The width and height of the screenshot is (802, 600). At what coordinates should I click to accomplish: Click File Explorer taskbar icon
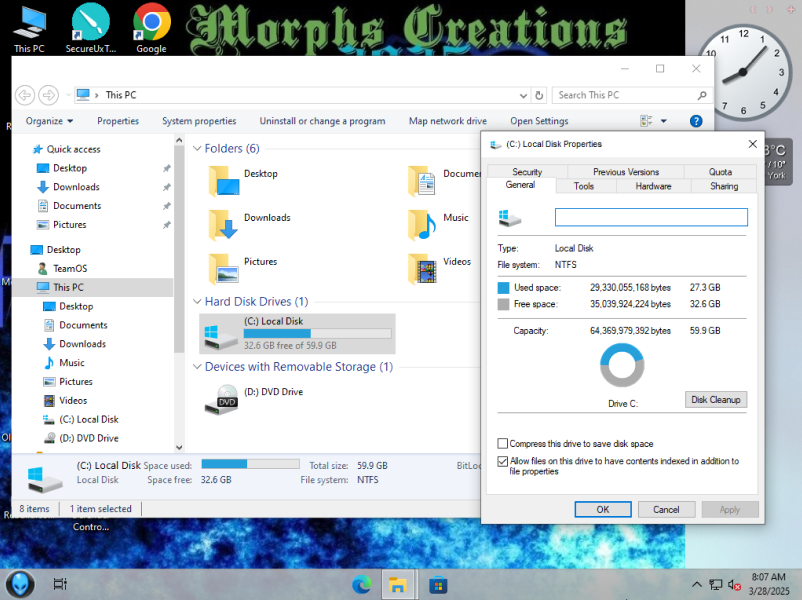point(397,584)
